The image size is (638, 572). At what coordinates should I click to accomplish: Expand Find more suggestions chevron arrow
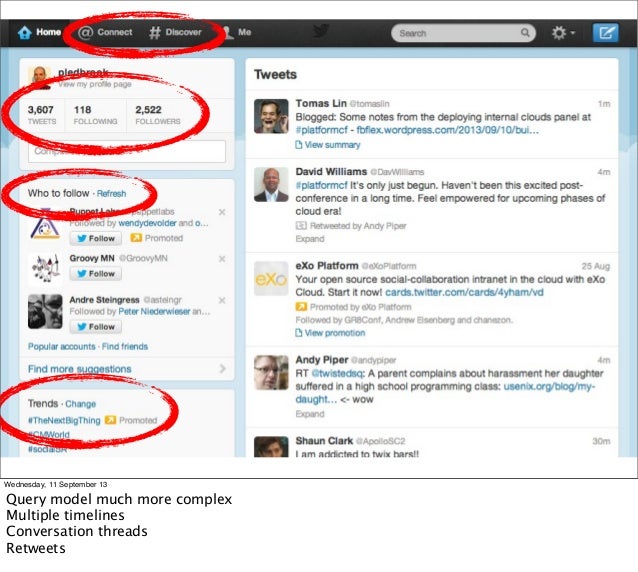tap(223, 369)
